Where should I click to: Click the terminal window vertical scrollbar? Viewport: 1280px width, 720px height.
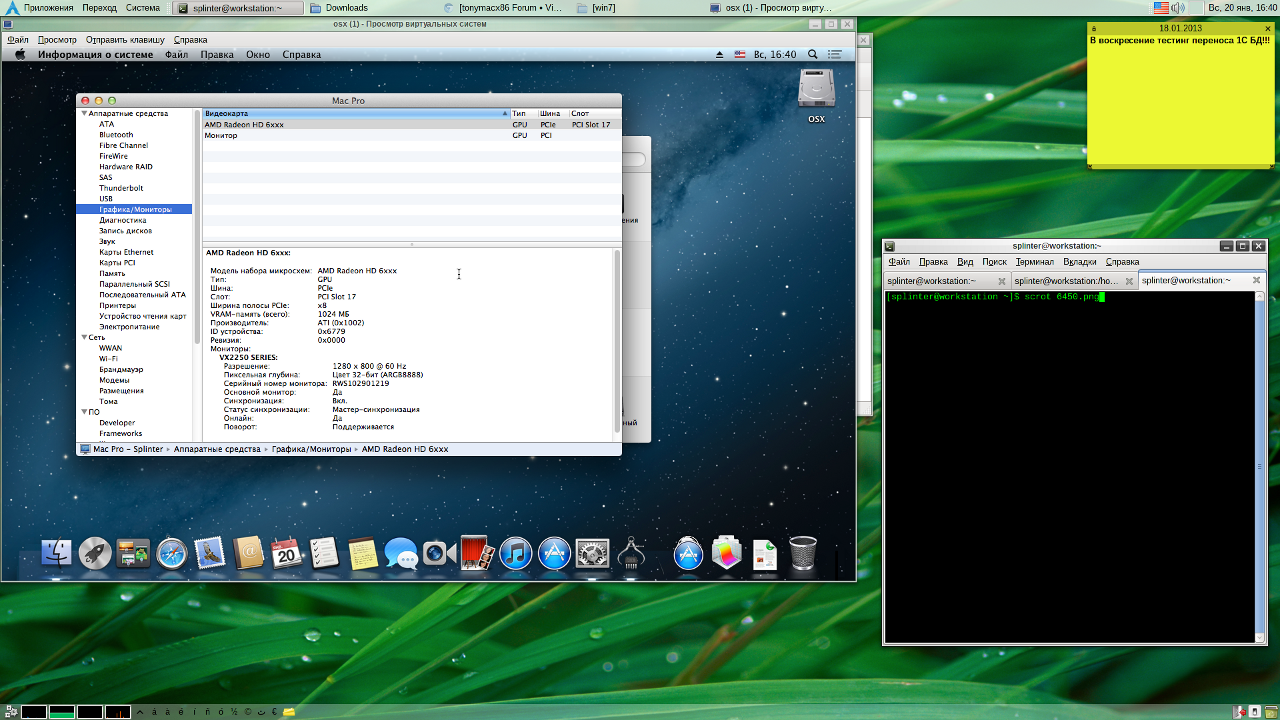pyautogui.click(x=1260, y=466)
